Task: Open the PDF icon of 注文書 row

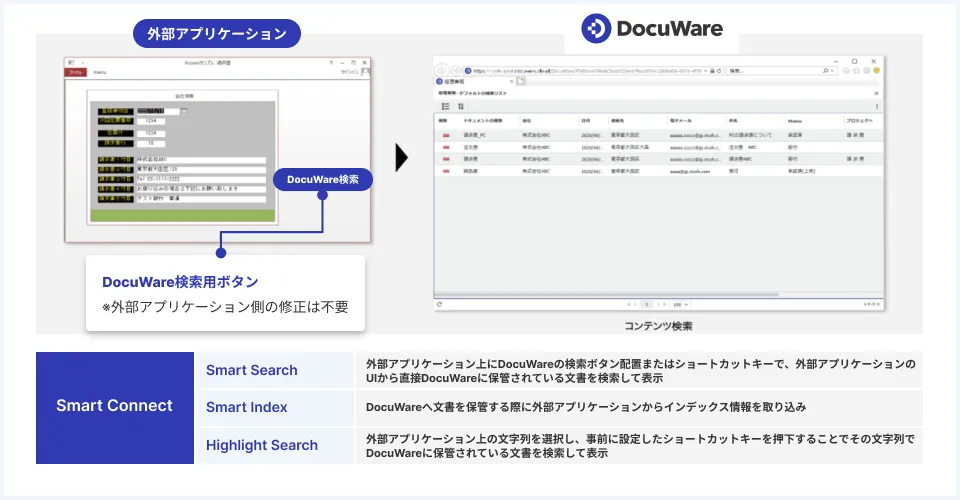Action: [446, 147]
